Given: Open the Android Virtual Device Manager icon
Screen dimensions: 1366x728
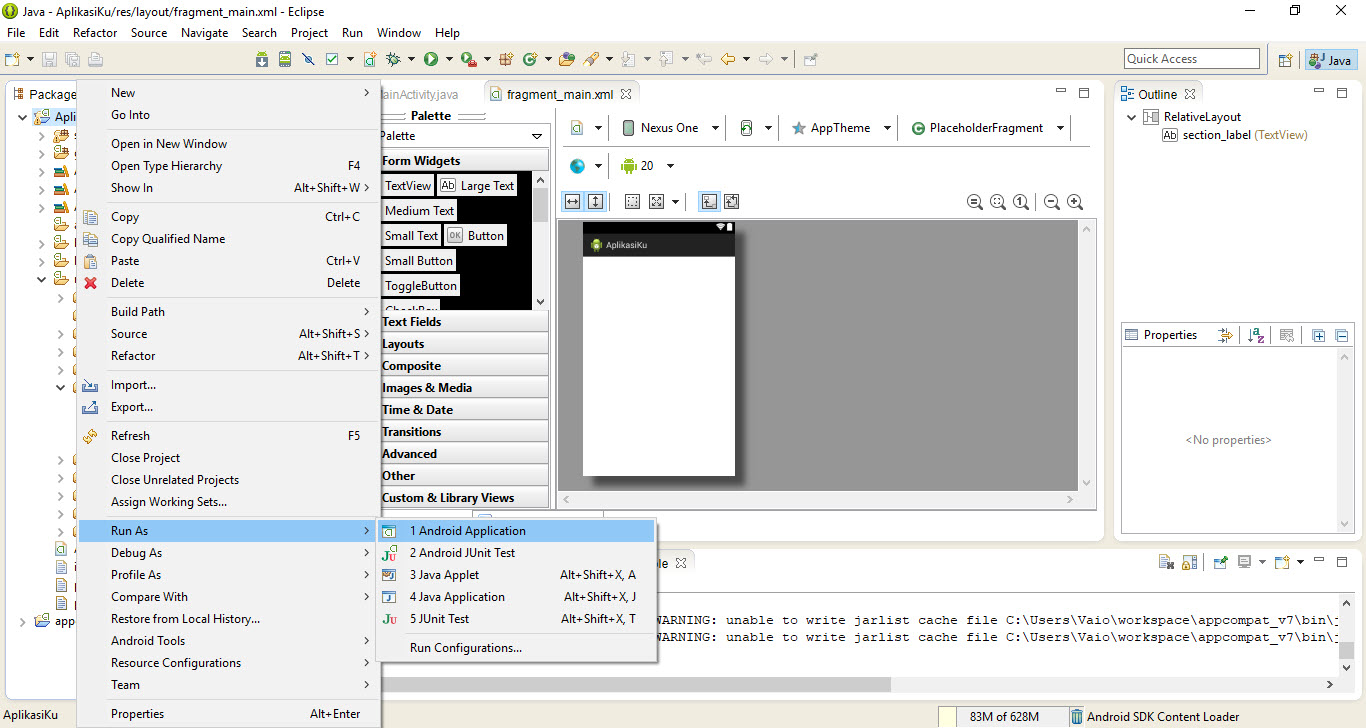Looking at the screenshot, I should [285, 60].
